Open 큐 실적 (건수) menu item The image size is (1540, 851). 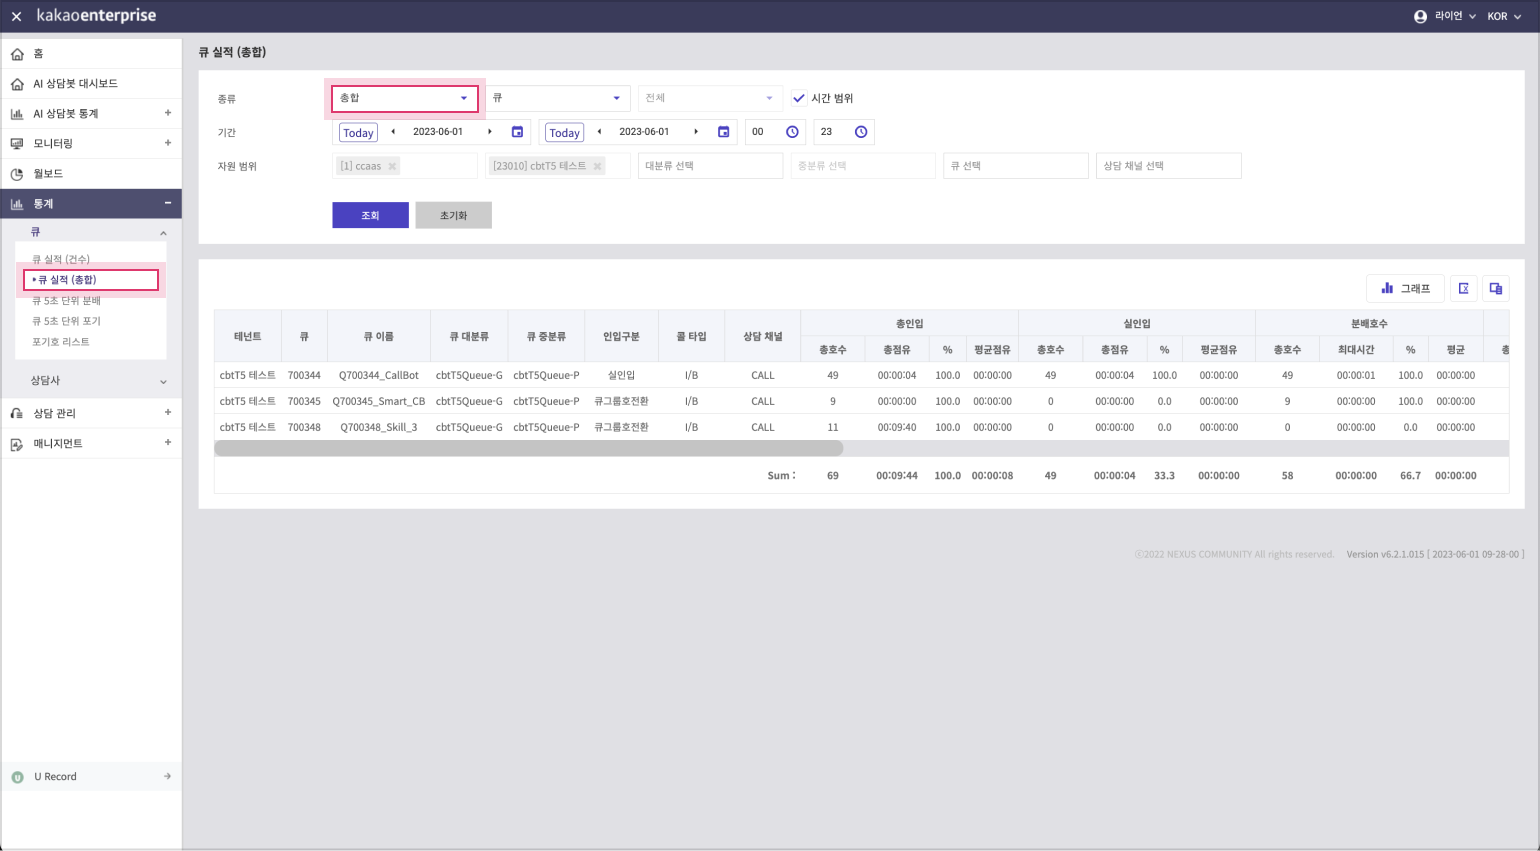coord(61,259)
